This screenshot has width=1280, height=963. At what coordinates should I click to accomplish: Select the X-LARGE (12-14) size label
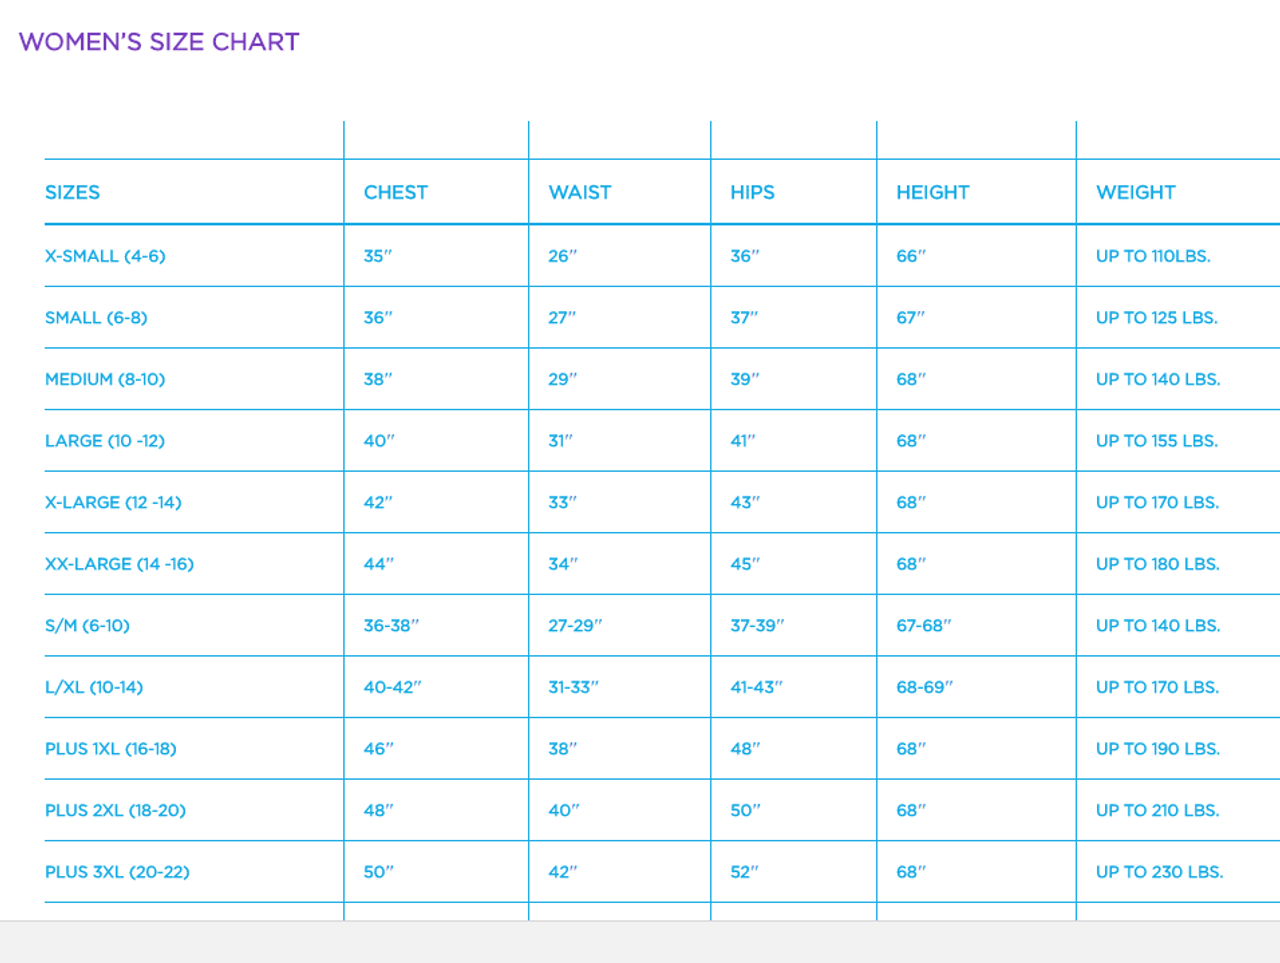(x=113, y=503)
